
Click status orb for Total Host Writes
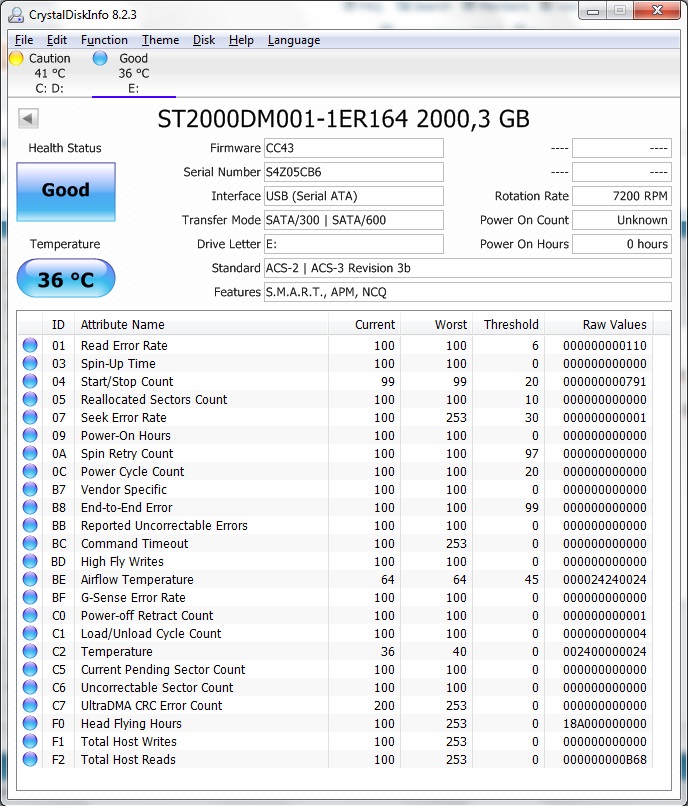pos(30,741)
